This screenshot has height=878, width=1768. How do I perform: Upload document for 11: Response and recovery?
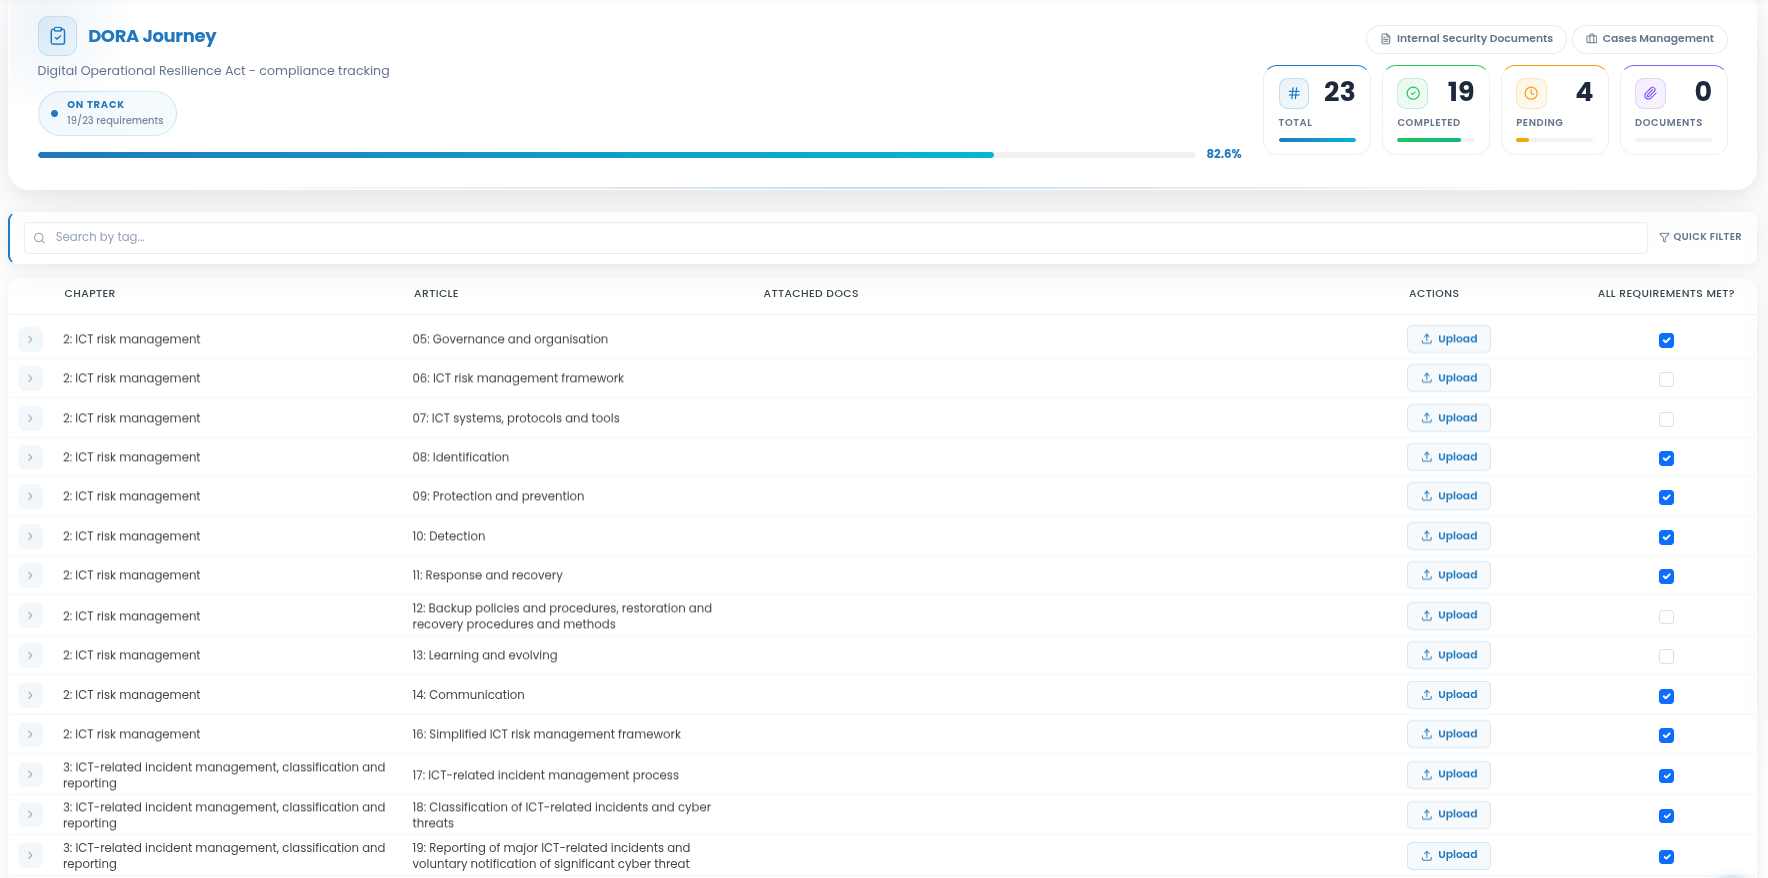click(1449, 575)
